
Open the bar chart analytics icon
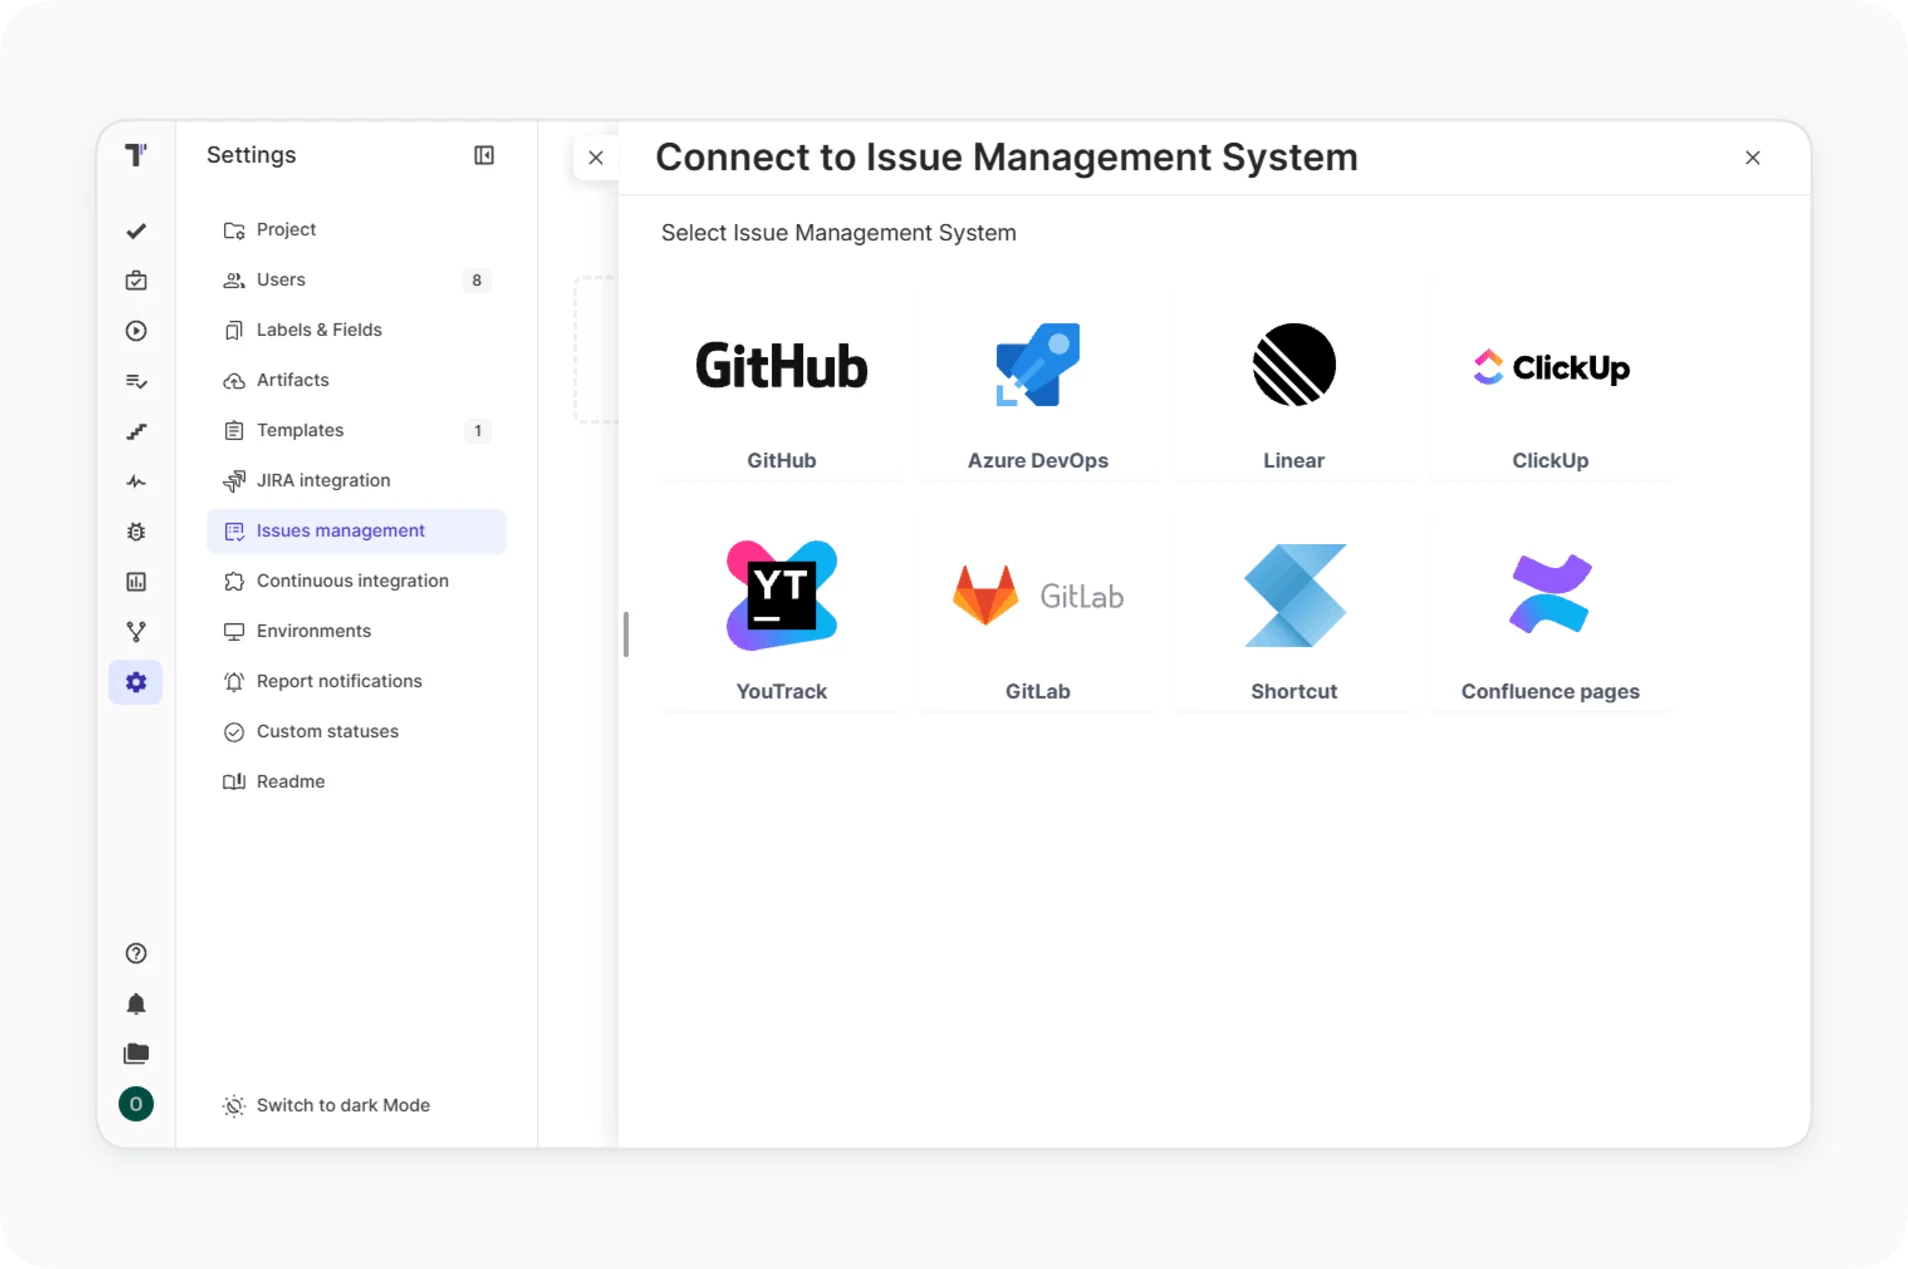tap(136, 582)
